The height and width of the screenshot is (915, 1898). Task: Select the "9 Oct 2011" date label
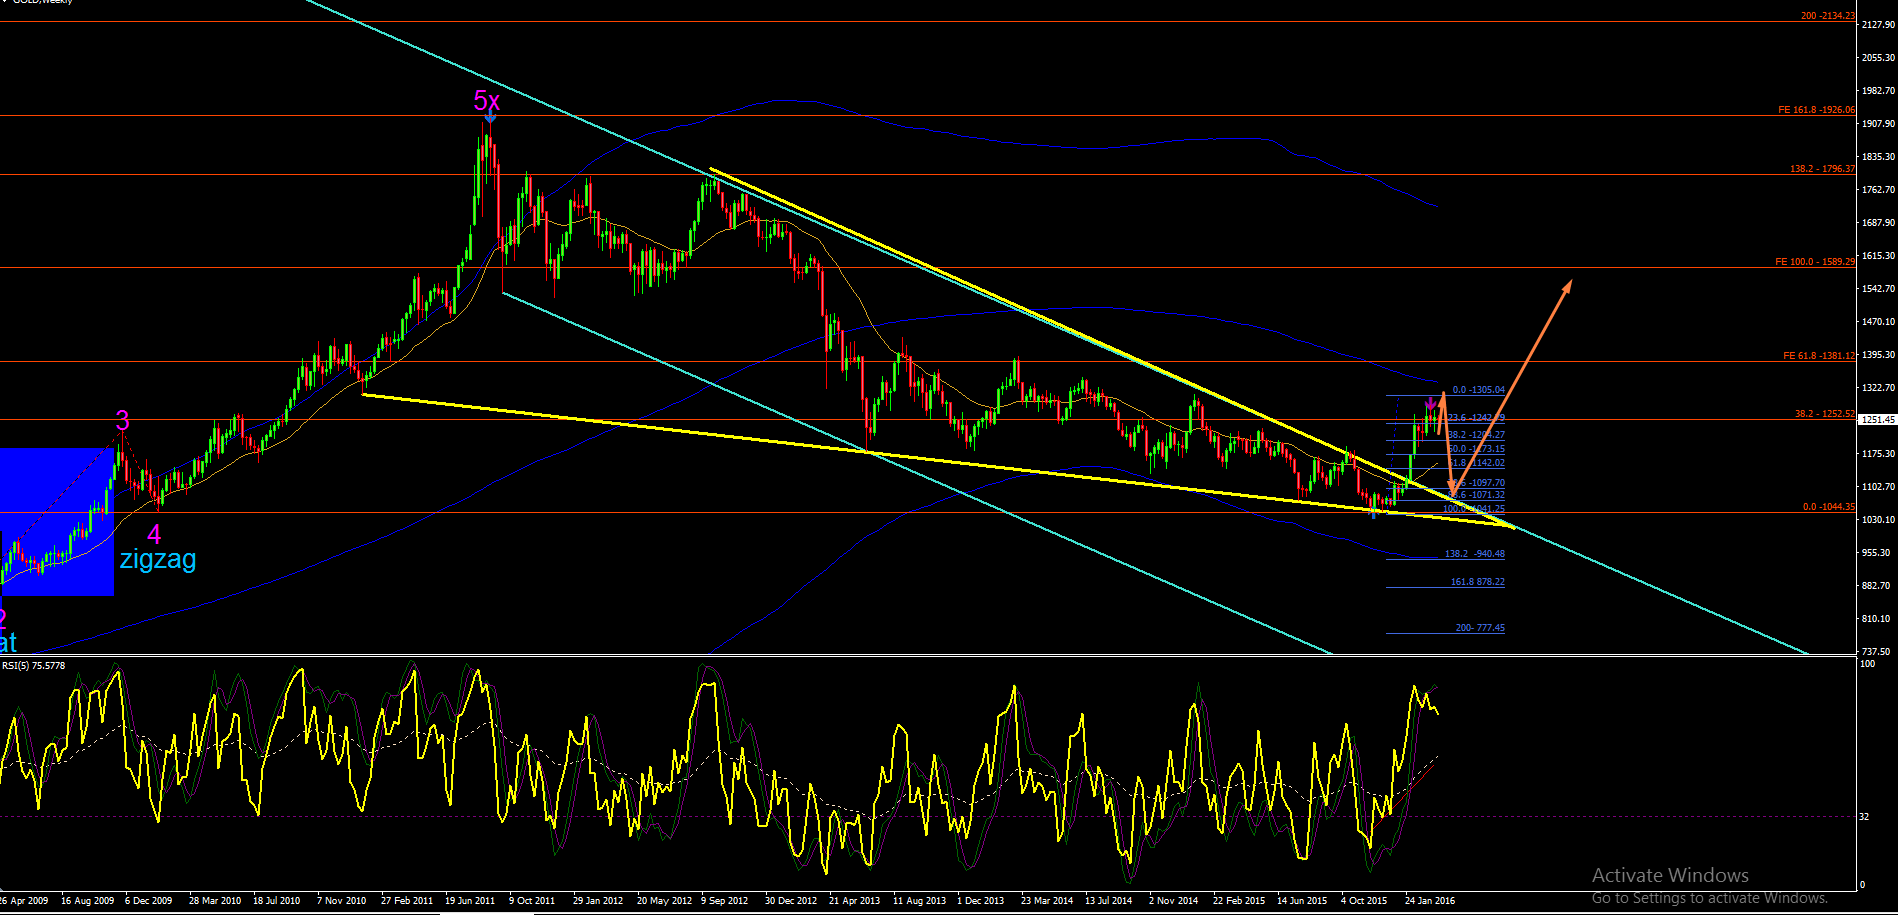coord(532,901)
